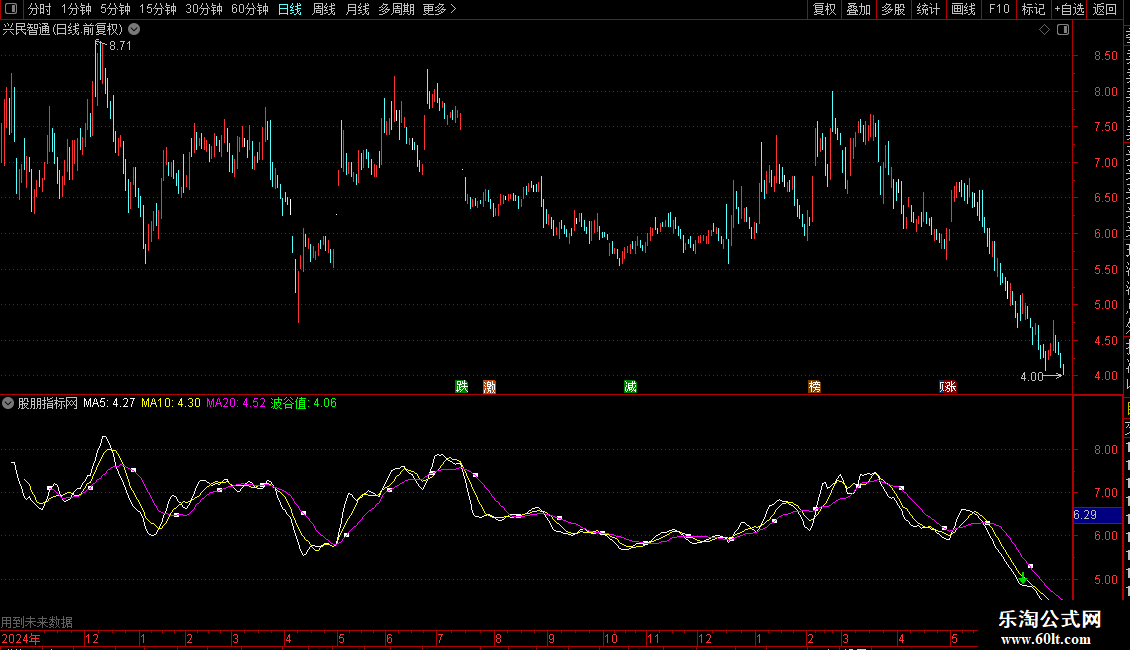Click the 股朋指标网 indicator name
This screenshot has width=1130, height=650.
[x=48, y=403]
